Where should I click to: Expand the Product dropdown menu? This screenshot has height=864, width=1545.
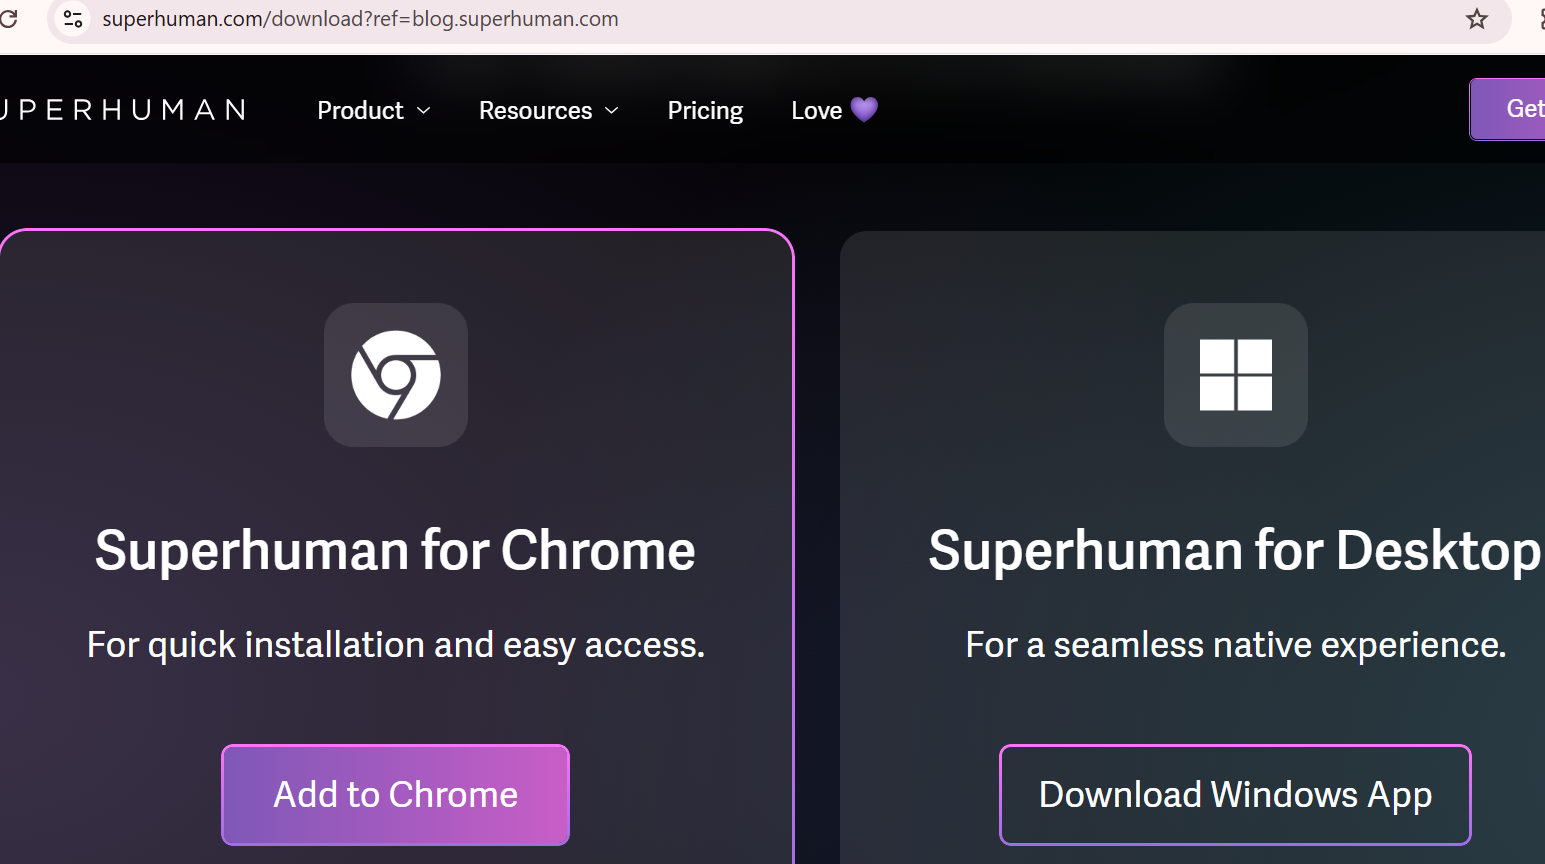pyautogui.click(x=374, y=110)
